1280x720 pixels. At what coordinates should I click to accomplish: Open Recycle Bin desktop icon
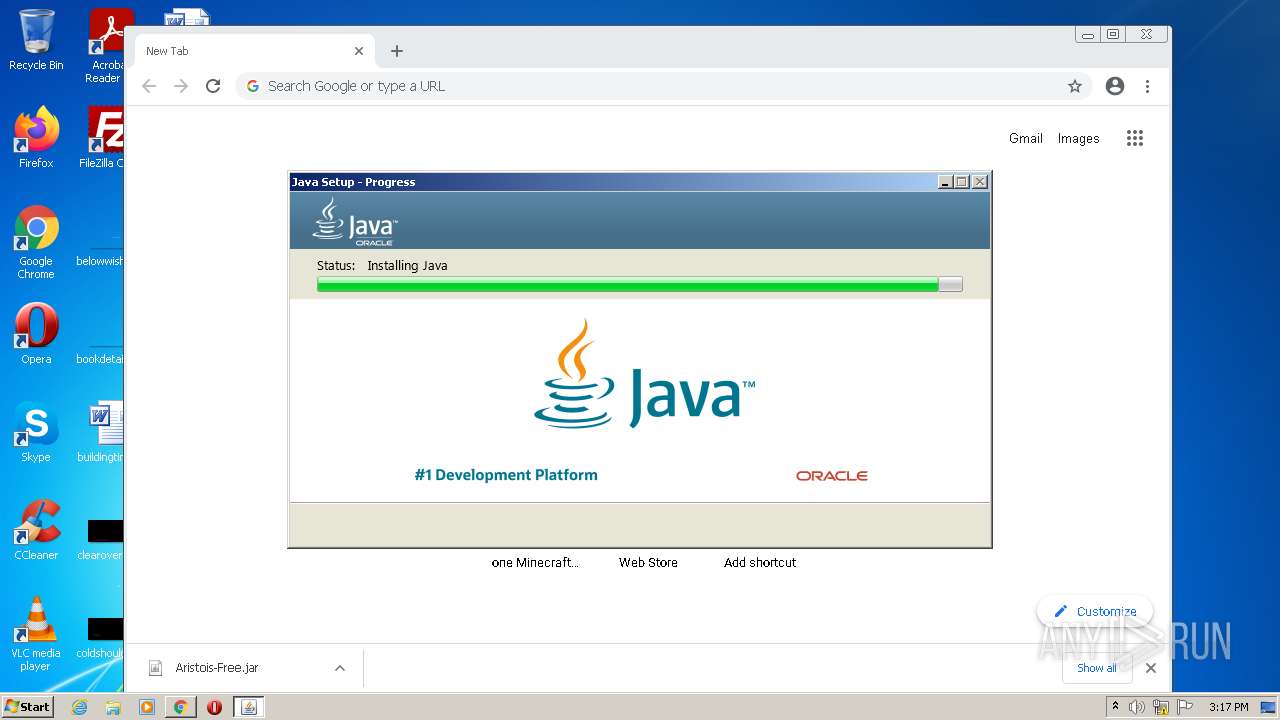[x=36, y=40]
